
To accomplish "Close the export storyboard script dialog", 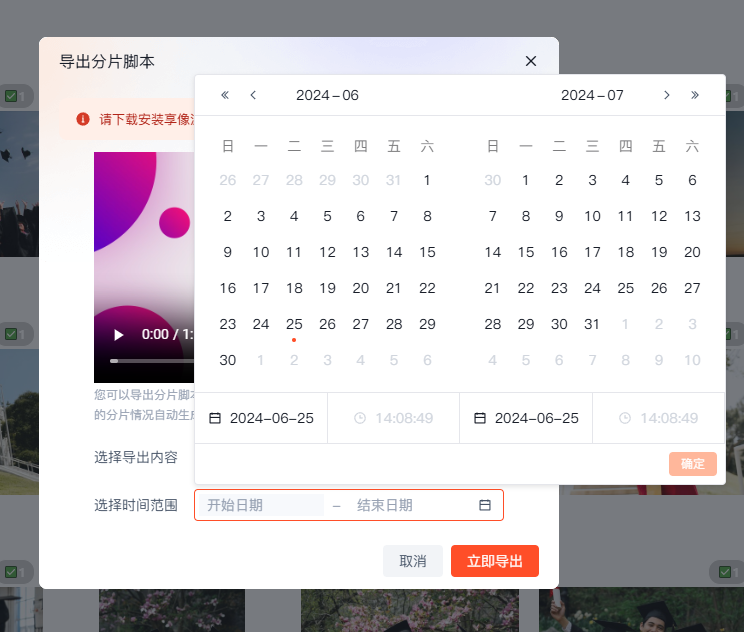I will click(531, 61).
